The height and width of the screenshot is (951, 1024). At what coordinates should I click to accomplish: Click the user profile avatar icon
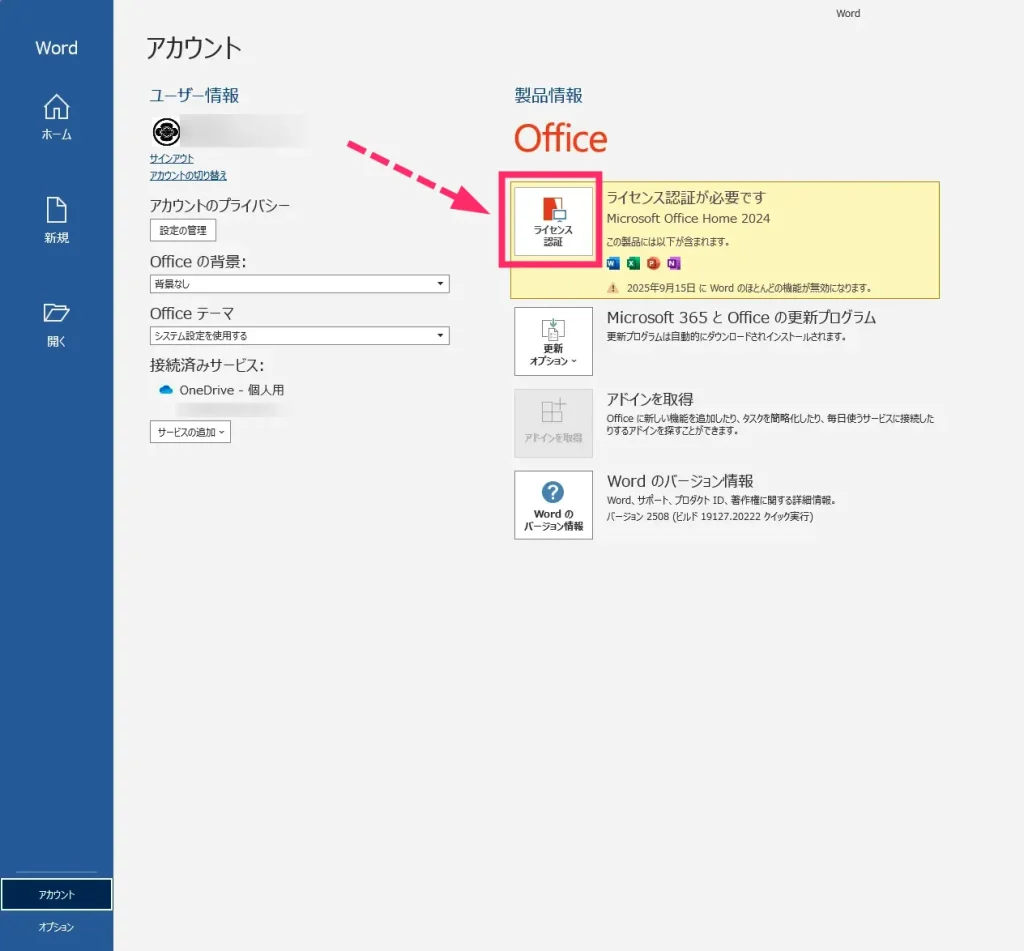pyautogui.click(x=167, y=132)
